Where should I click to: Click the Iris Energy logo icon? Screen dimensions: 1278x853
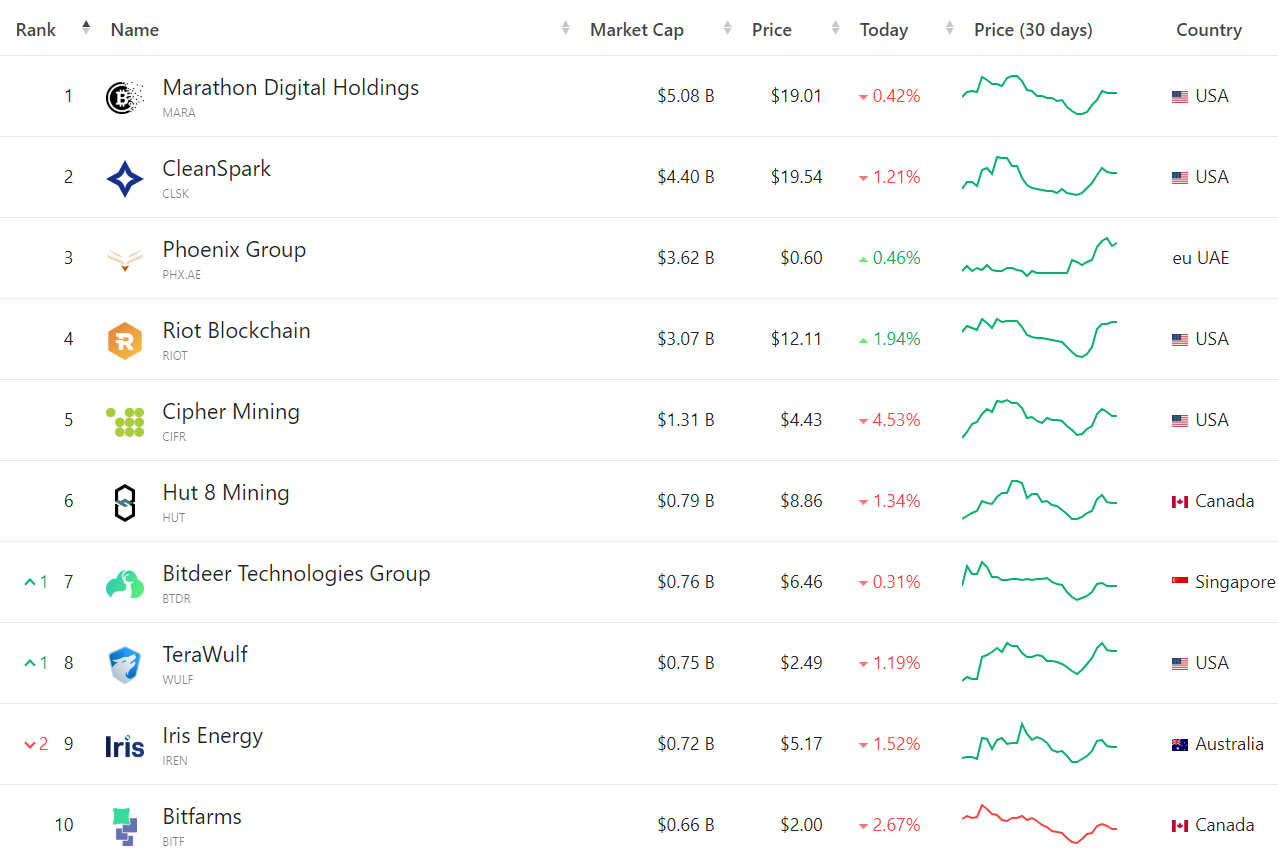pyautogui.click(x=125, y=746)
